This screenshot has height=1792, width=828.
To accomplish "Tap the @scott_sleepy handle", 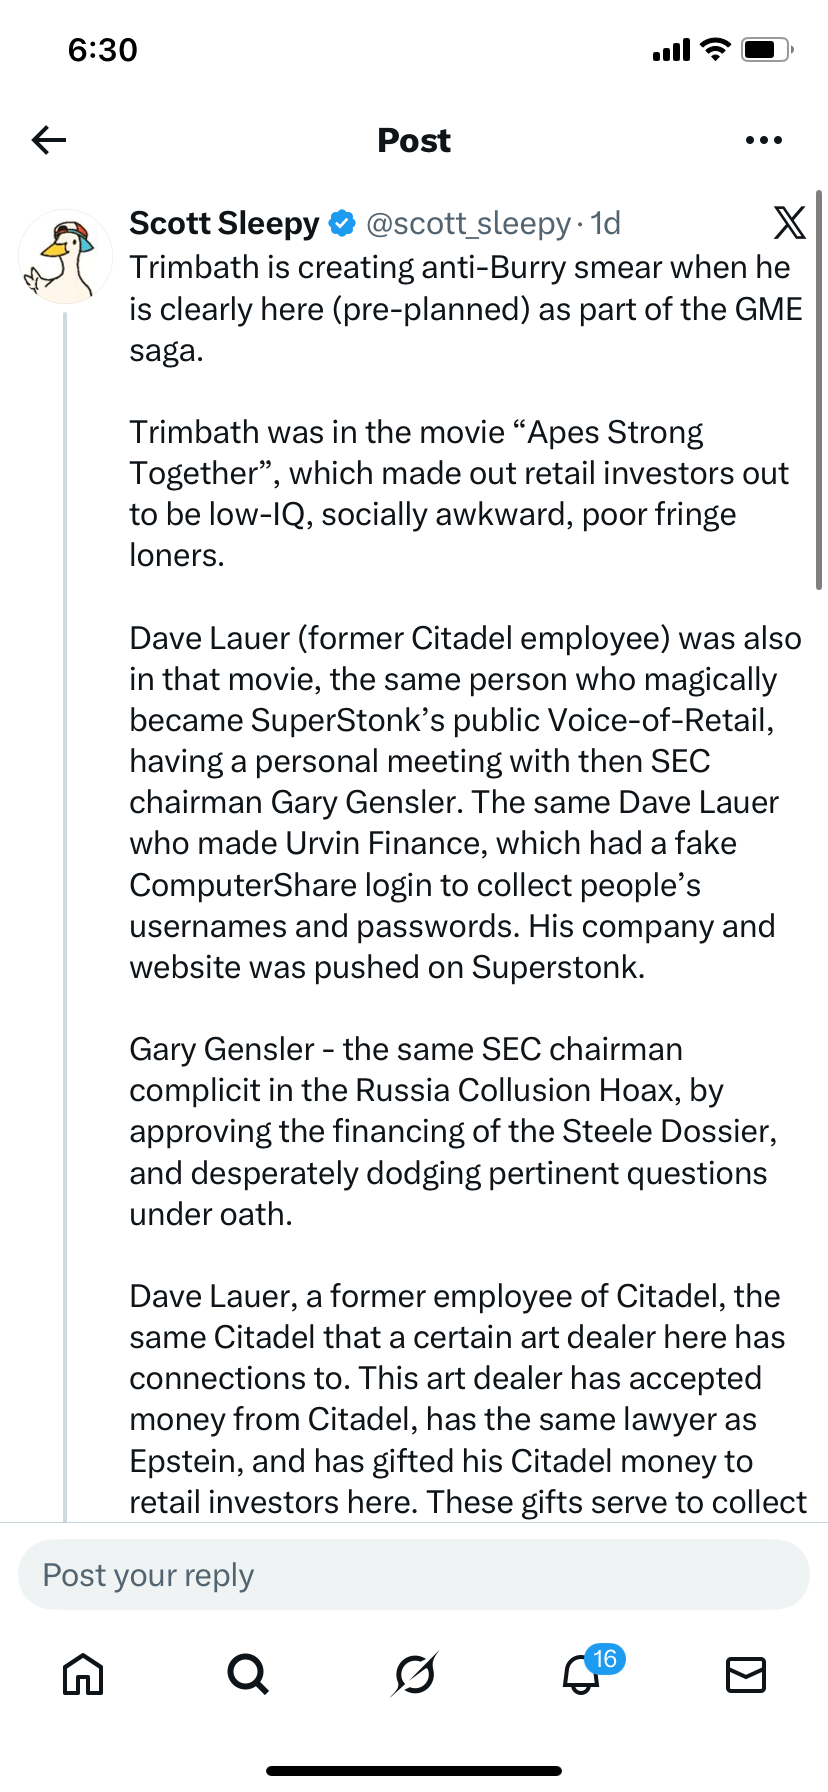I will 468,223.
